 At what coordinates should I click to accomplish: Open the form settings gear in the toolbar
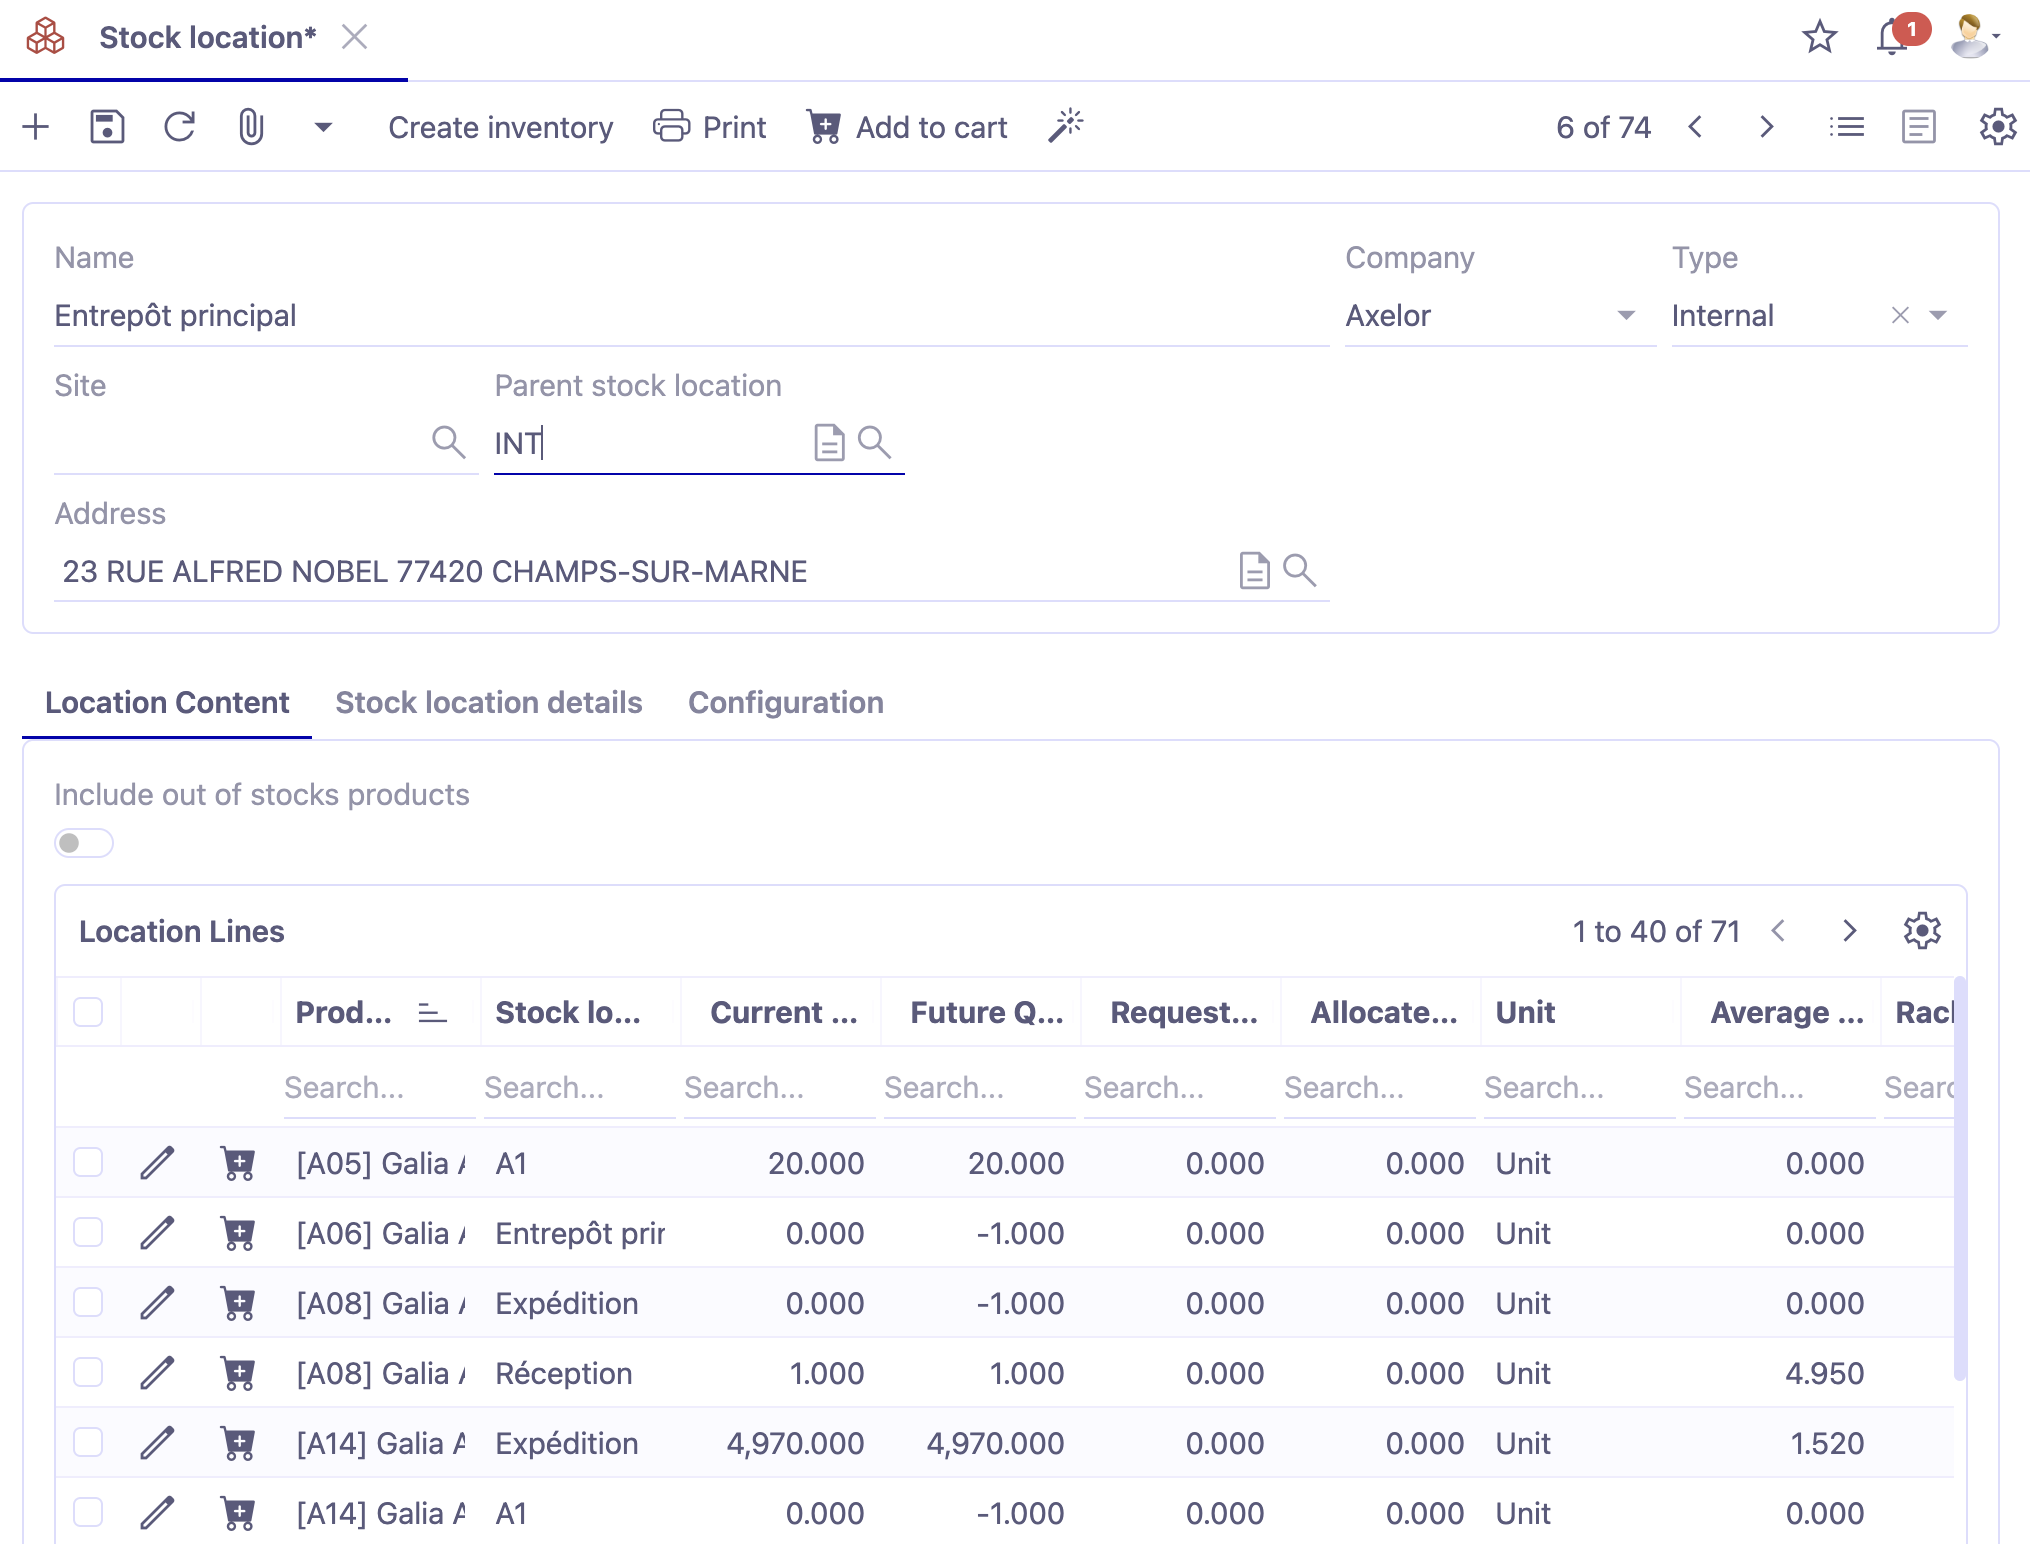pyautogui.click(x=1997, y=127)
